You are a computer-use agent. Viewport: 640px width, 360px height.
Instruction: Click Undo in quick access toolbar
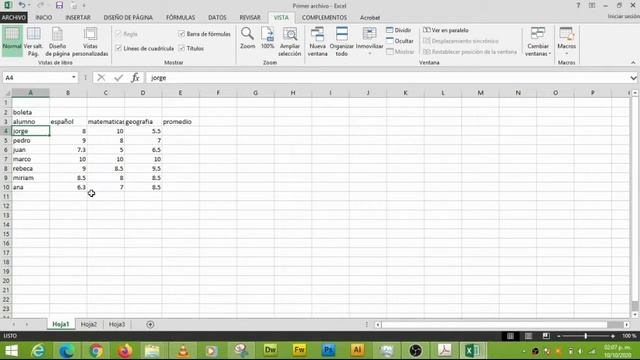point(22,5)
